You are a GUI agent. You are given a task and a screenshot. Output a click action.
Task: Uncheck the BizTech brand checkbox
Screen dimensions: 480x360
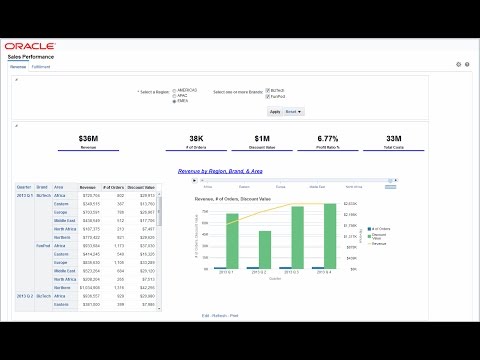pyautogui.click(x=268, y=90)
